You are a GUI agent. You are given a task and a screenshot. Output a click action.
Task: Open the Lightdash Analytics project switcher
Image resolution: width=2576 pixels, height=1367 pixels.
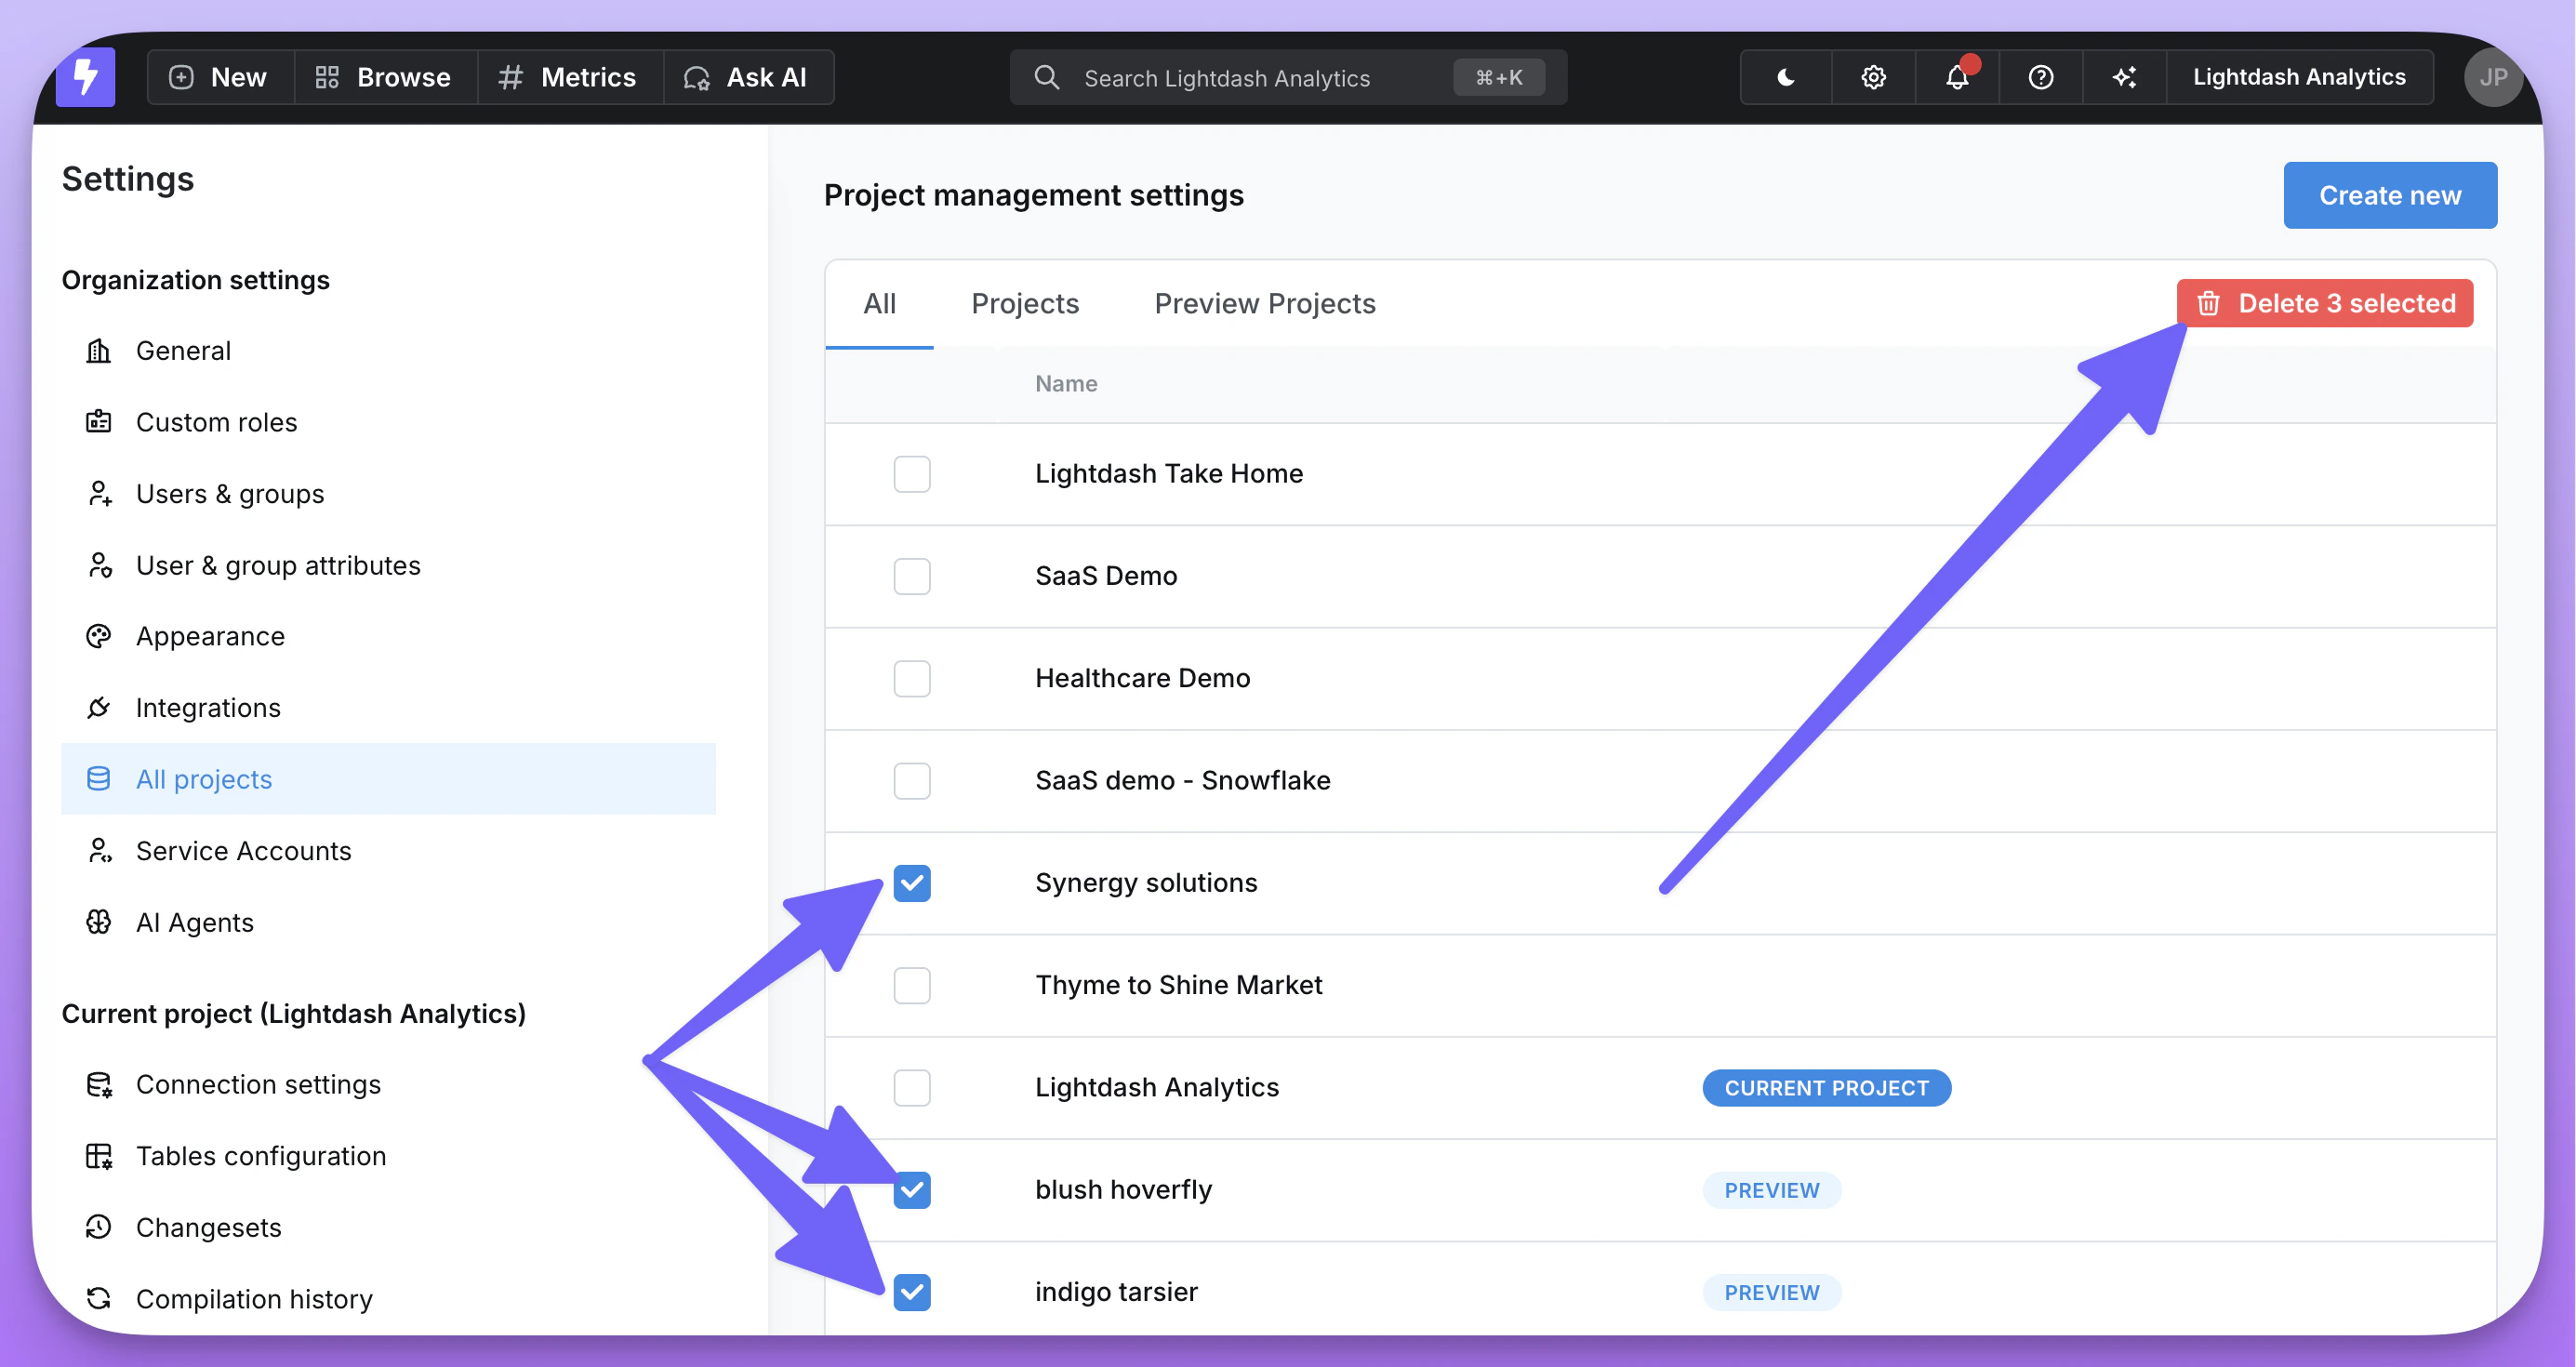point(2298,77)
